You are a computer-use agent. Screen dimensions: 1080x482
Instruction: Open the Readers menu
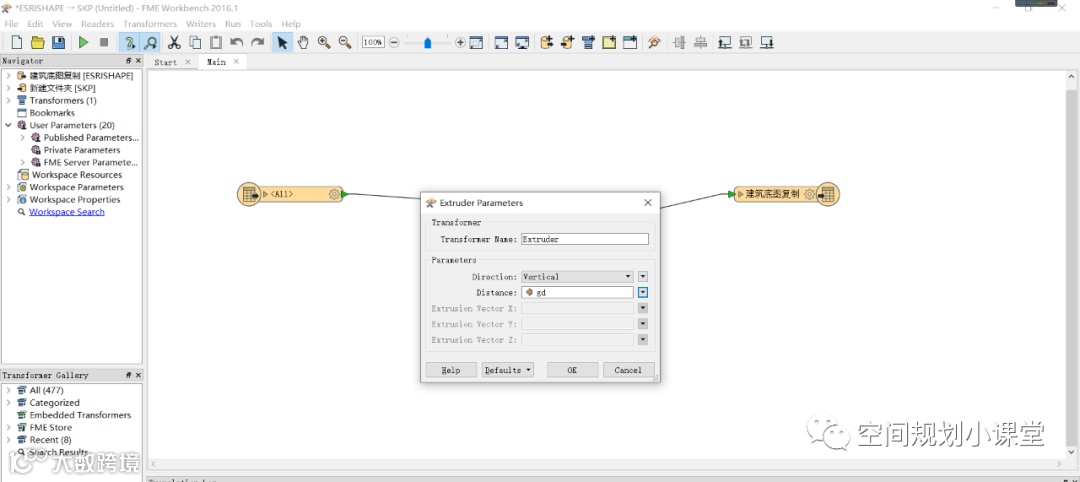tap(97, 24)
